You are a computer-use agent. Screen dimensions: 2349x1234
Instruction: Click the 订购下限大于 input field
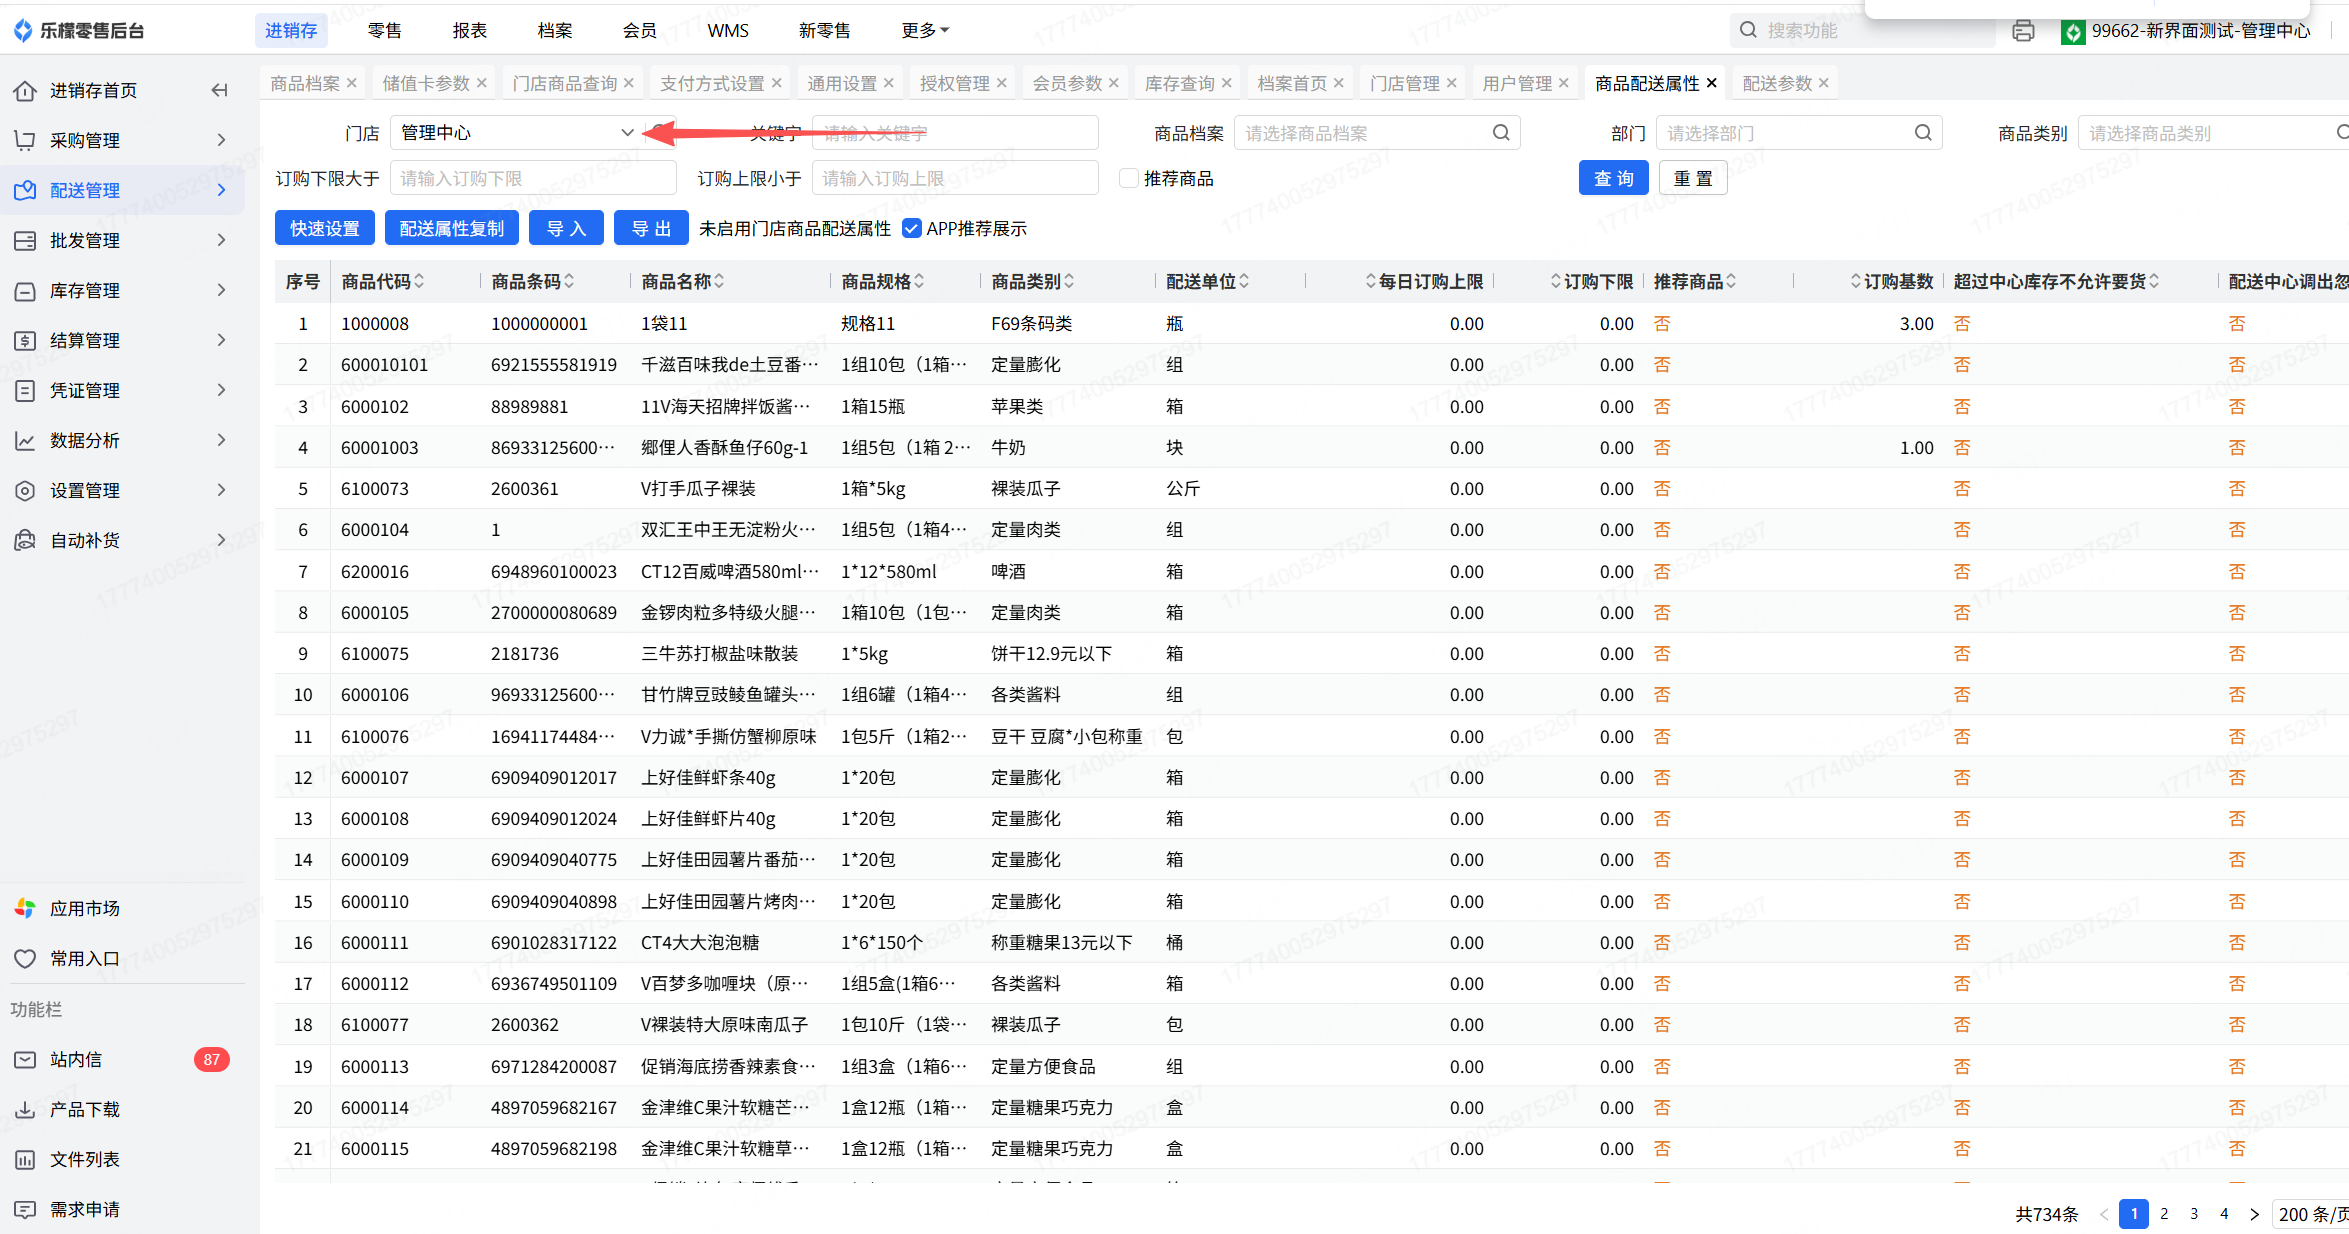point(532,178)
